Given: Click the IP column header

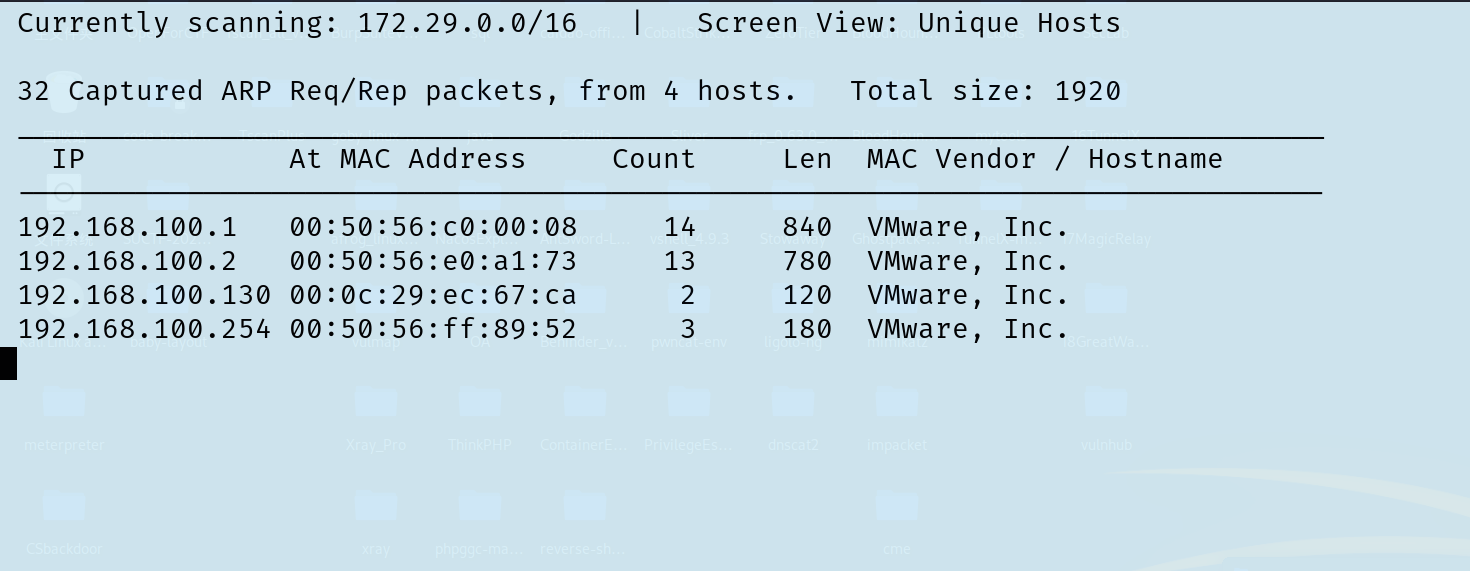Looking at the screenshot, I should click(68, 159).
